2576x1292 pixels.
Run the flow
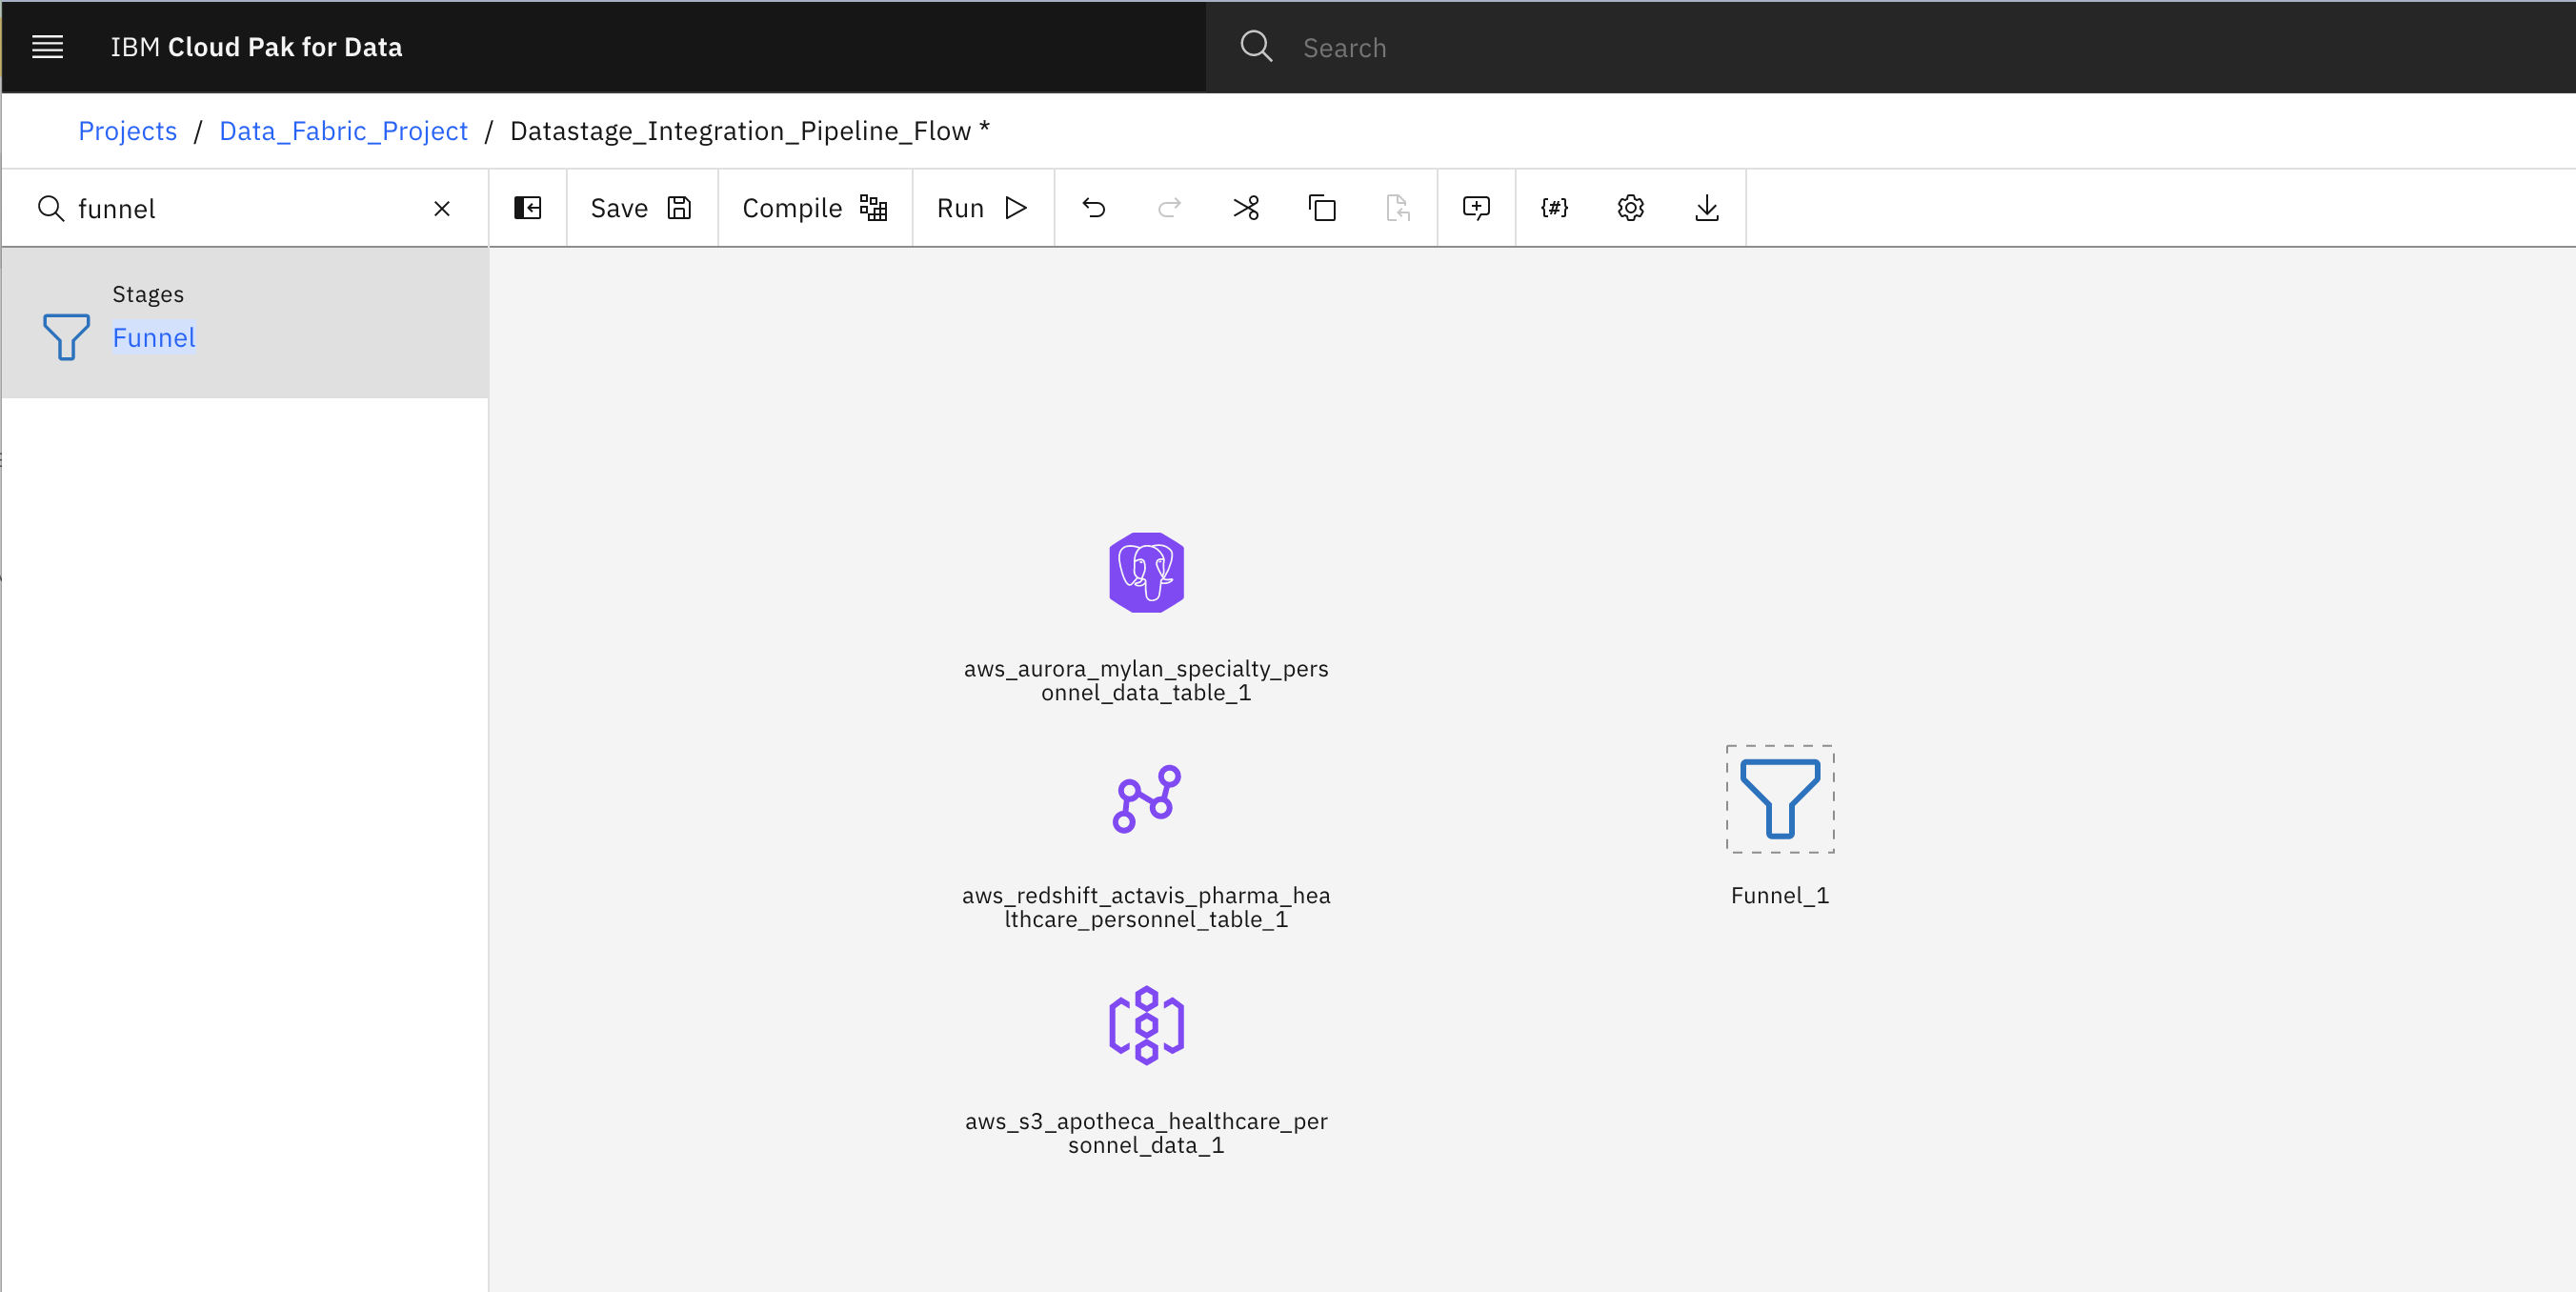click(x=982, y=208)
